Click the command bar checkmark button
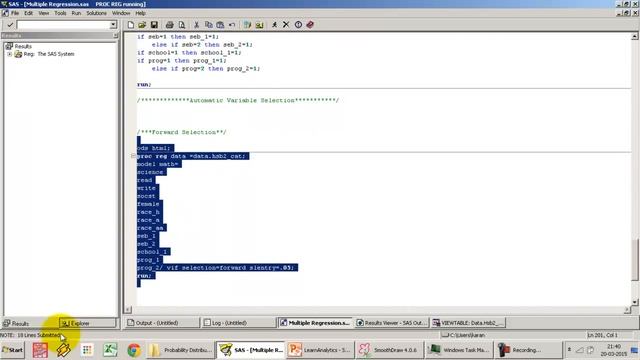This screenshot has height=360, width=640. point(10,25)
